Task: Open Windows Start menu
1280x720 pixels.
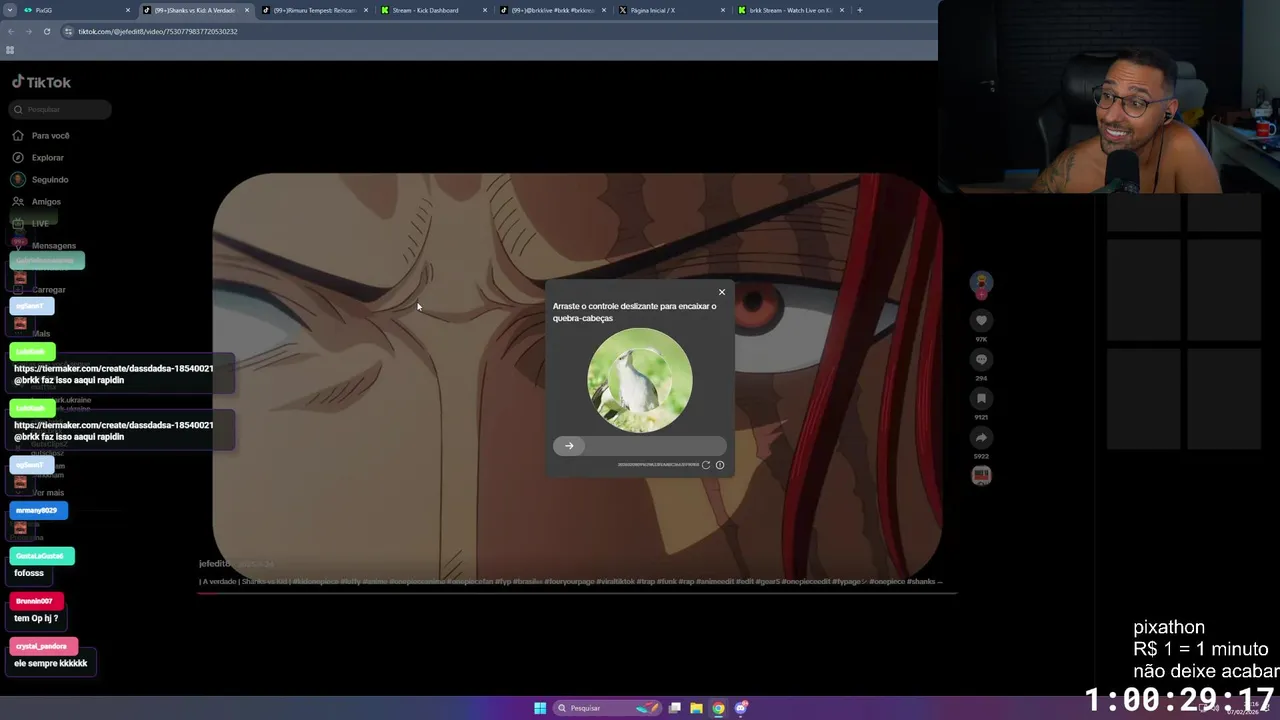Action: point(540,708)
